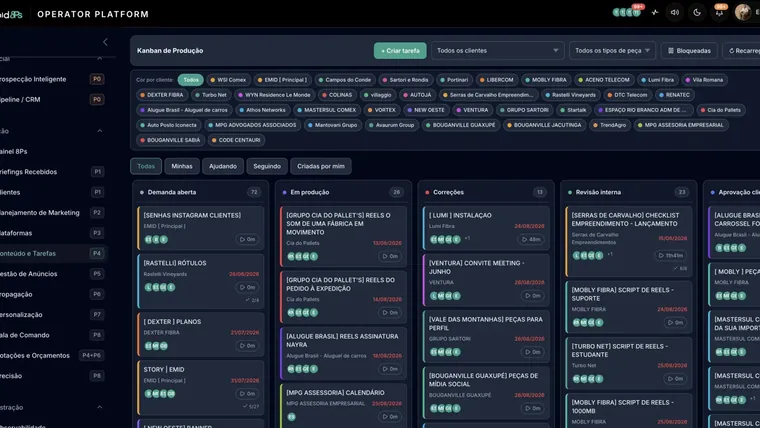Image resolution: width=760 pixels, height=428 pixels.
Task: Filter by EMID [ Principal ] chip
Action: coord(282,79)
